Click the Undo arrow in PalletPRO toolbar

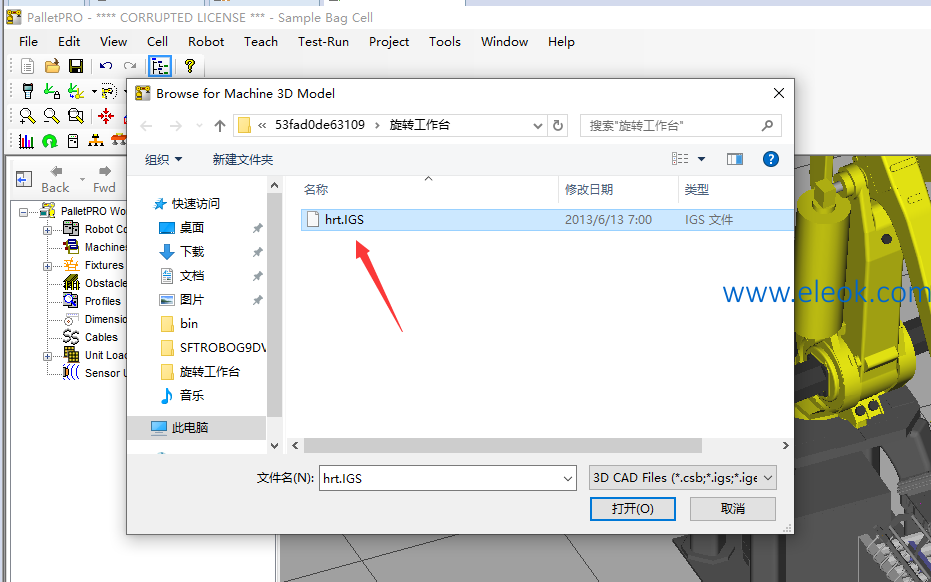tap(106, 66)
